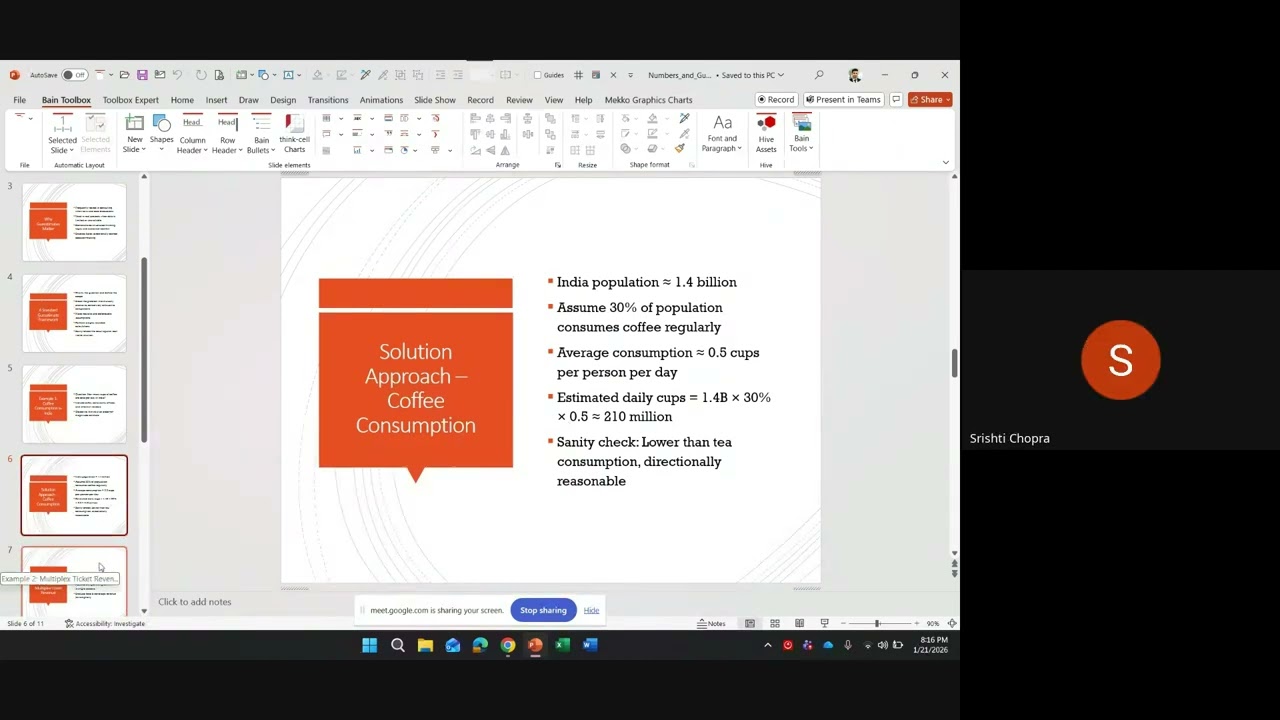Open the comments pane icon
Viewport: 1280px width, 720px height.
896,100
